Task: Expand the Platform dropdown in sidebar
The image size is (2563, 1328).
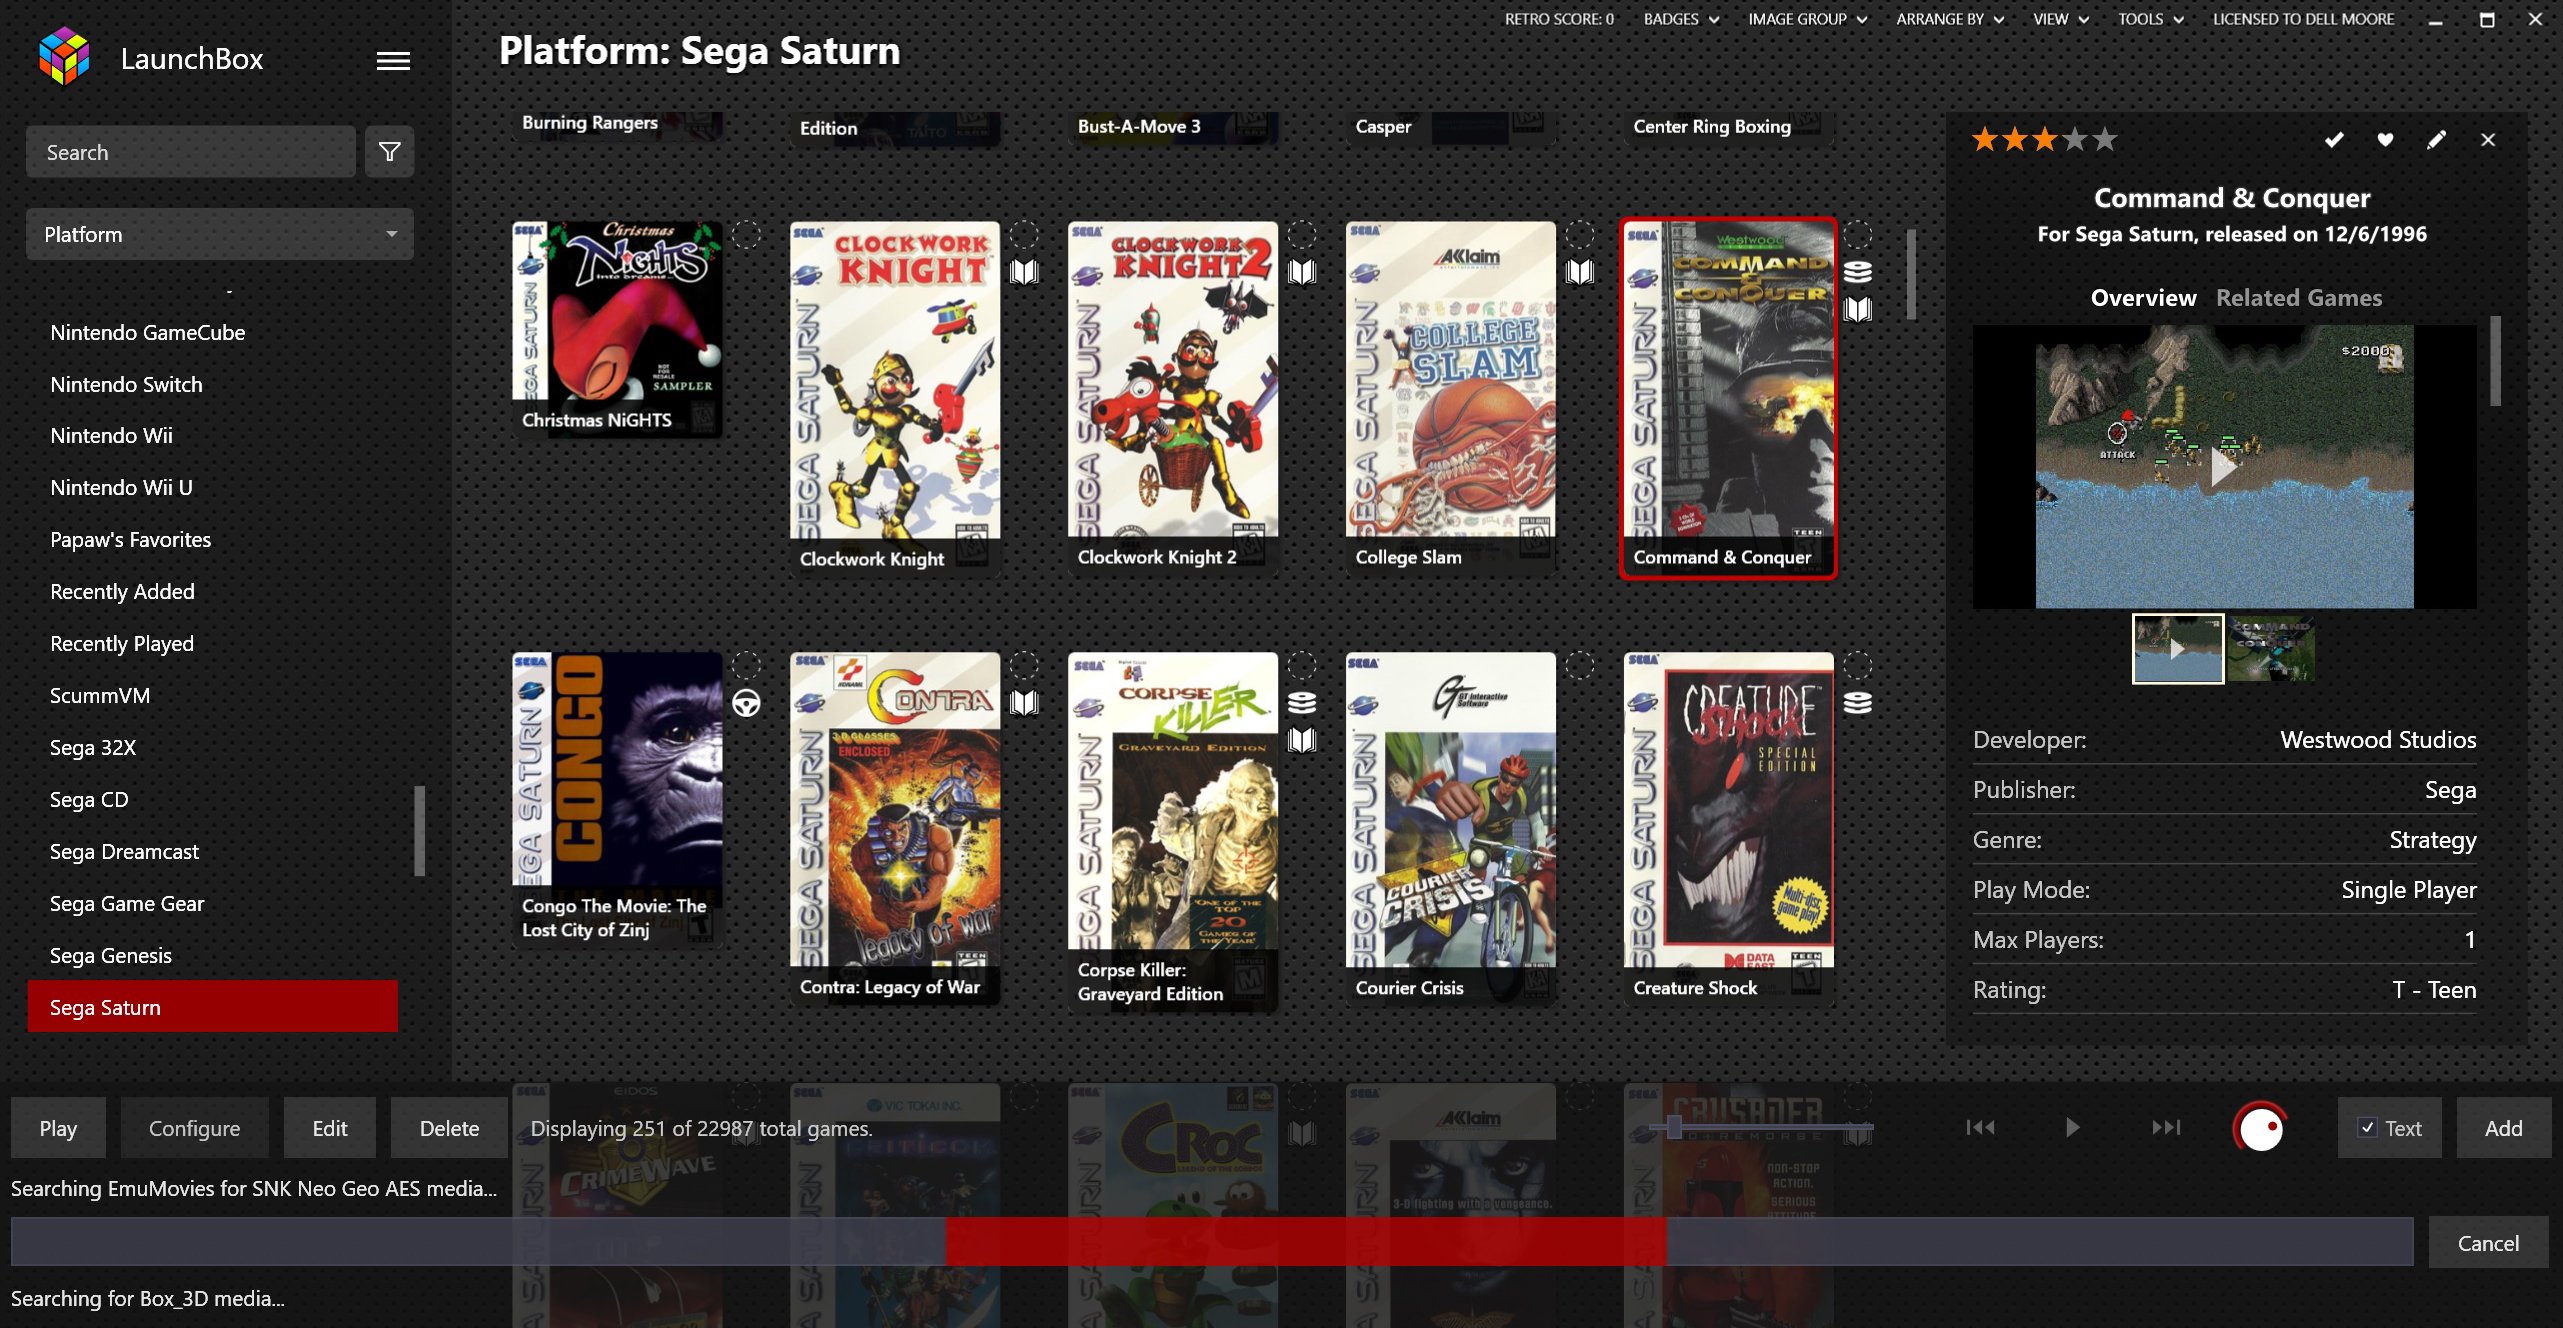Action: tap(220, 234)
